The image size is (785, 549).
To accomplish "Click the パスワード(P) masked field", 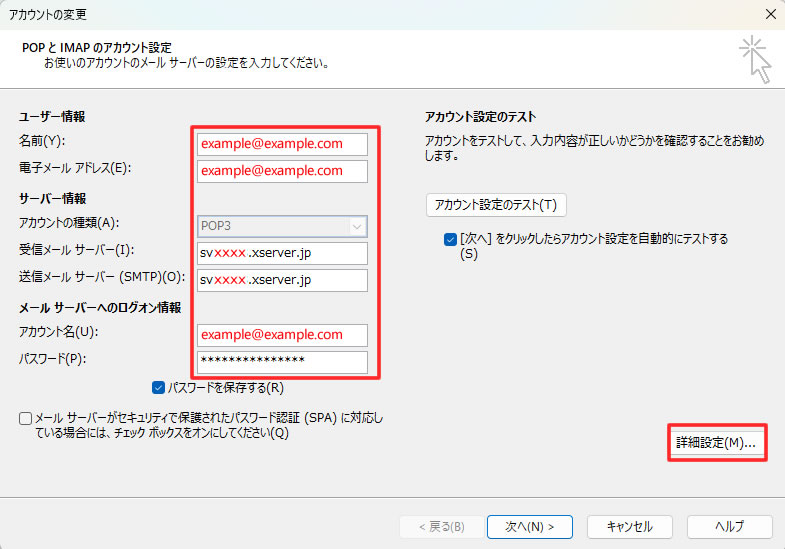I will point(282,361).
